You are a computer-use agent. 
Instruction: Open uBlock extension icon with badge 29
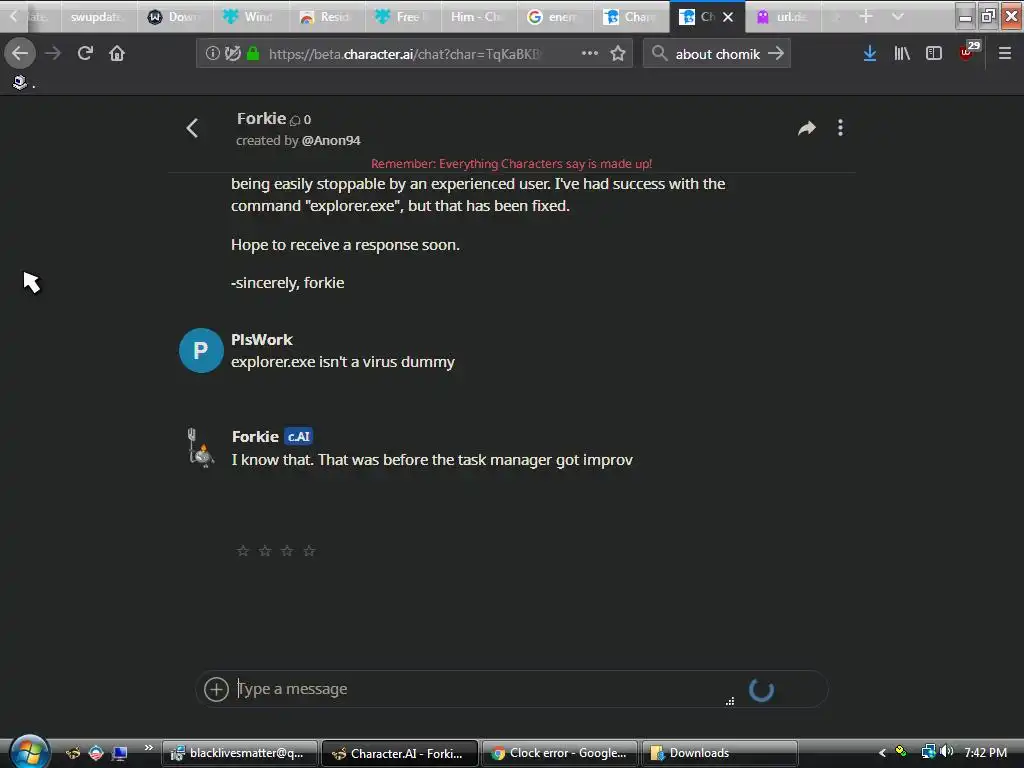click(969, 50)
